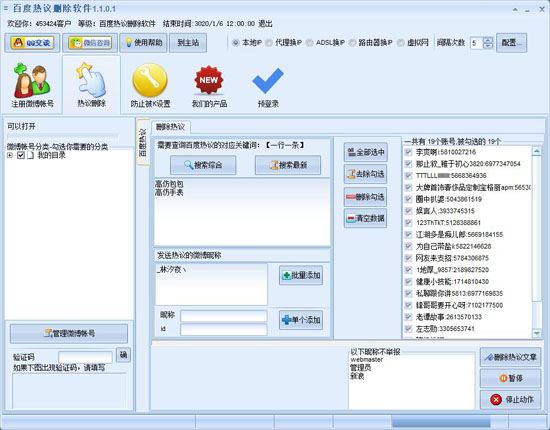Image resolution: width=550 pixels, height=430 pixels.
Task: Uncheck the 娱富人 account checkbox
Action: tap(408, 211)
